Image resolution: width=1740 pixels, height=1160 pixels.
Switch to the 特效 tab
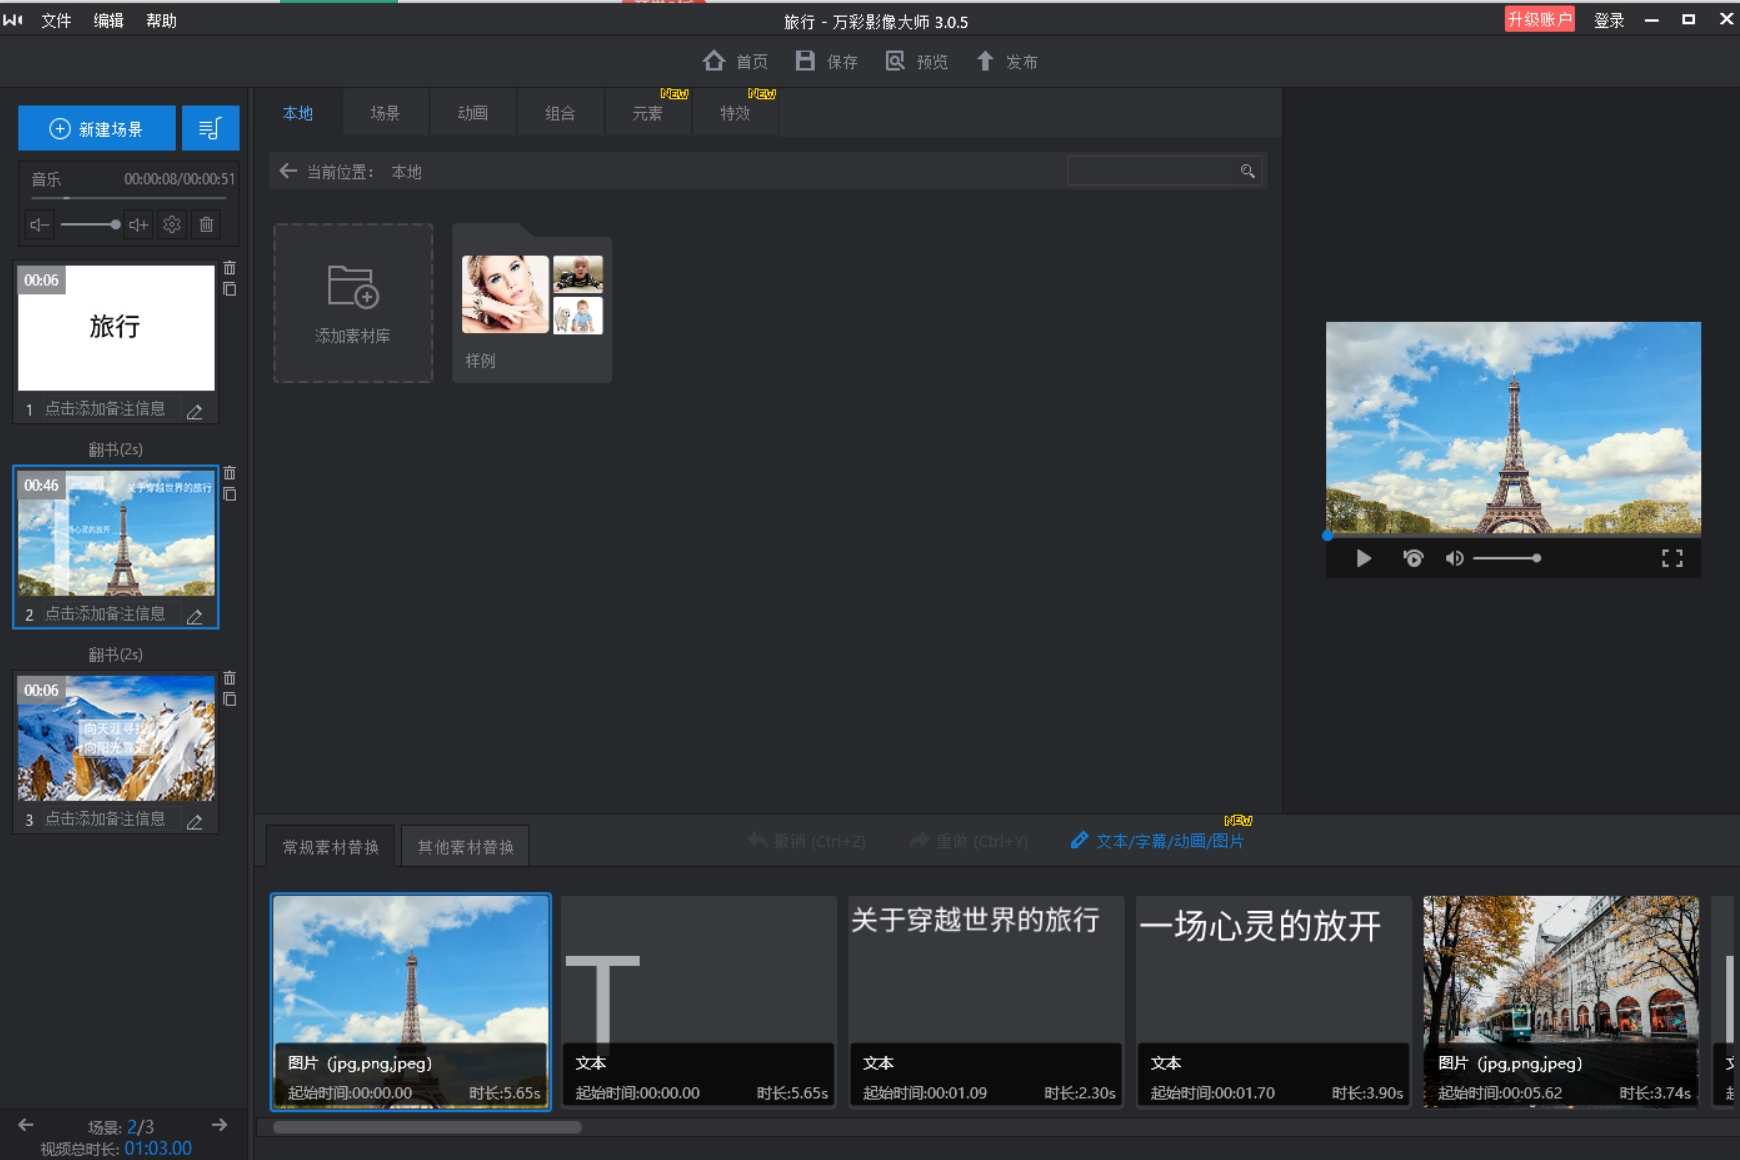[x=735, y=113]
